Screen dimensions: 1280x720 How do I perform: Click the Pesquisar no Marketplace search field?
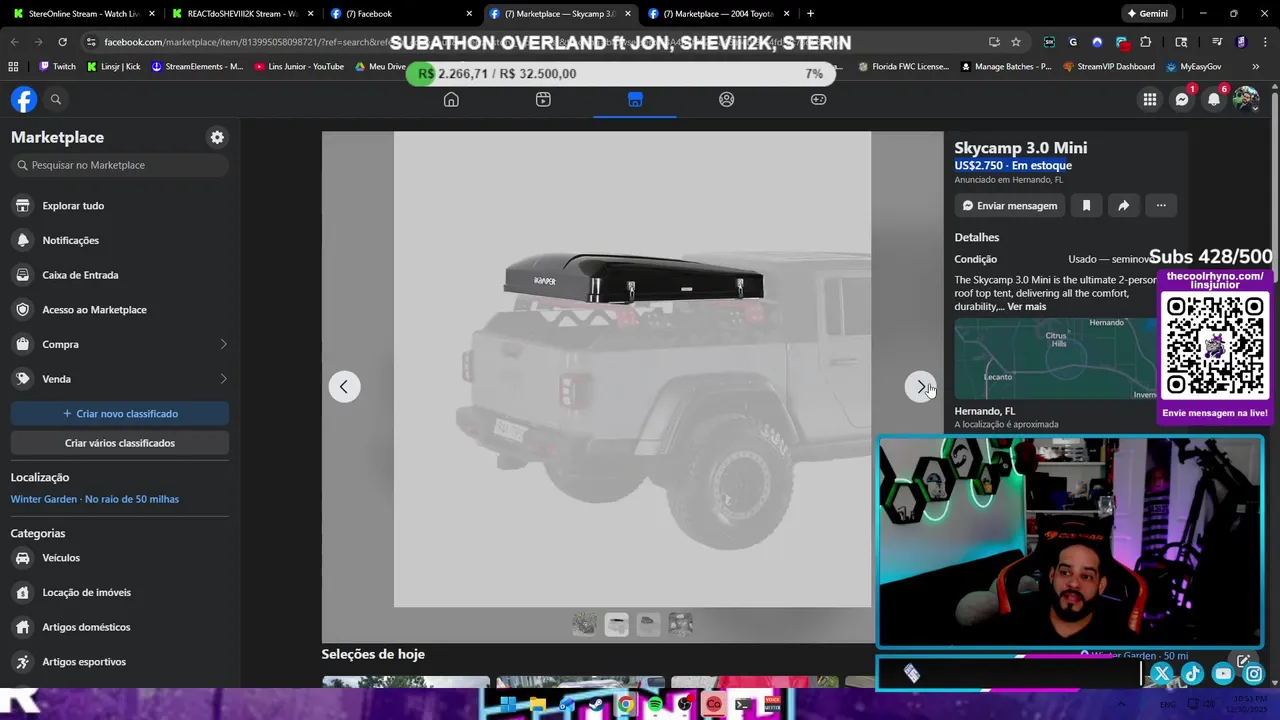click(x=120, y=165)
